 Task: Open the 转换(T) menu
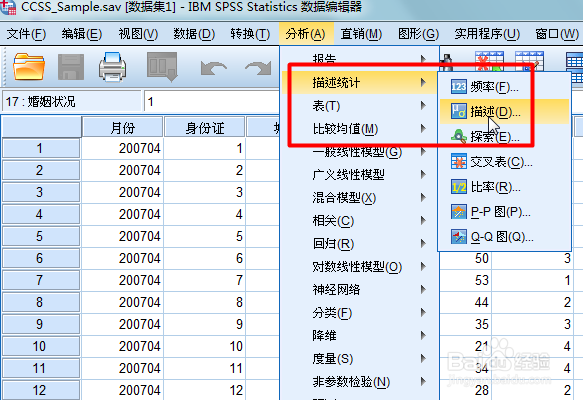pyautogui.click(x=250, y=34)
